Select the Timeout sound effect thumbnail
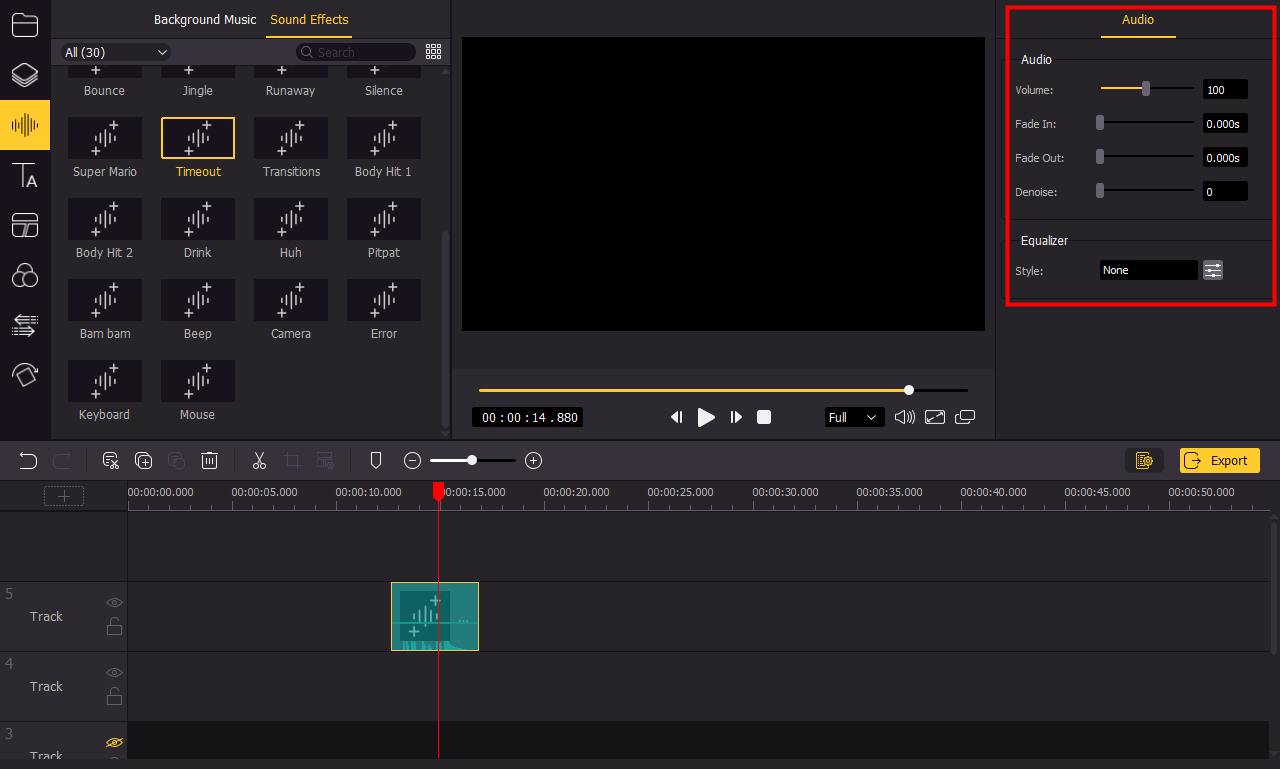This screenshot has width=1280, height=769. pos(198,138)
